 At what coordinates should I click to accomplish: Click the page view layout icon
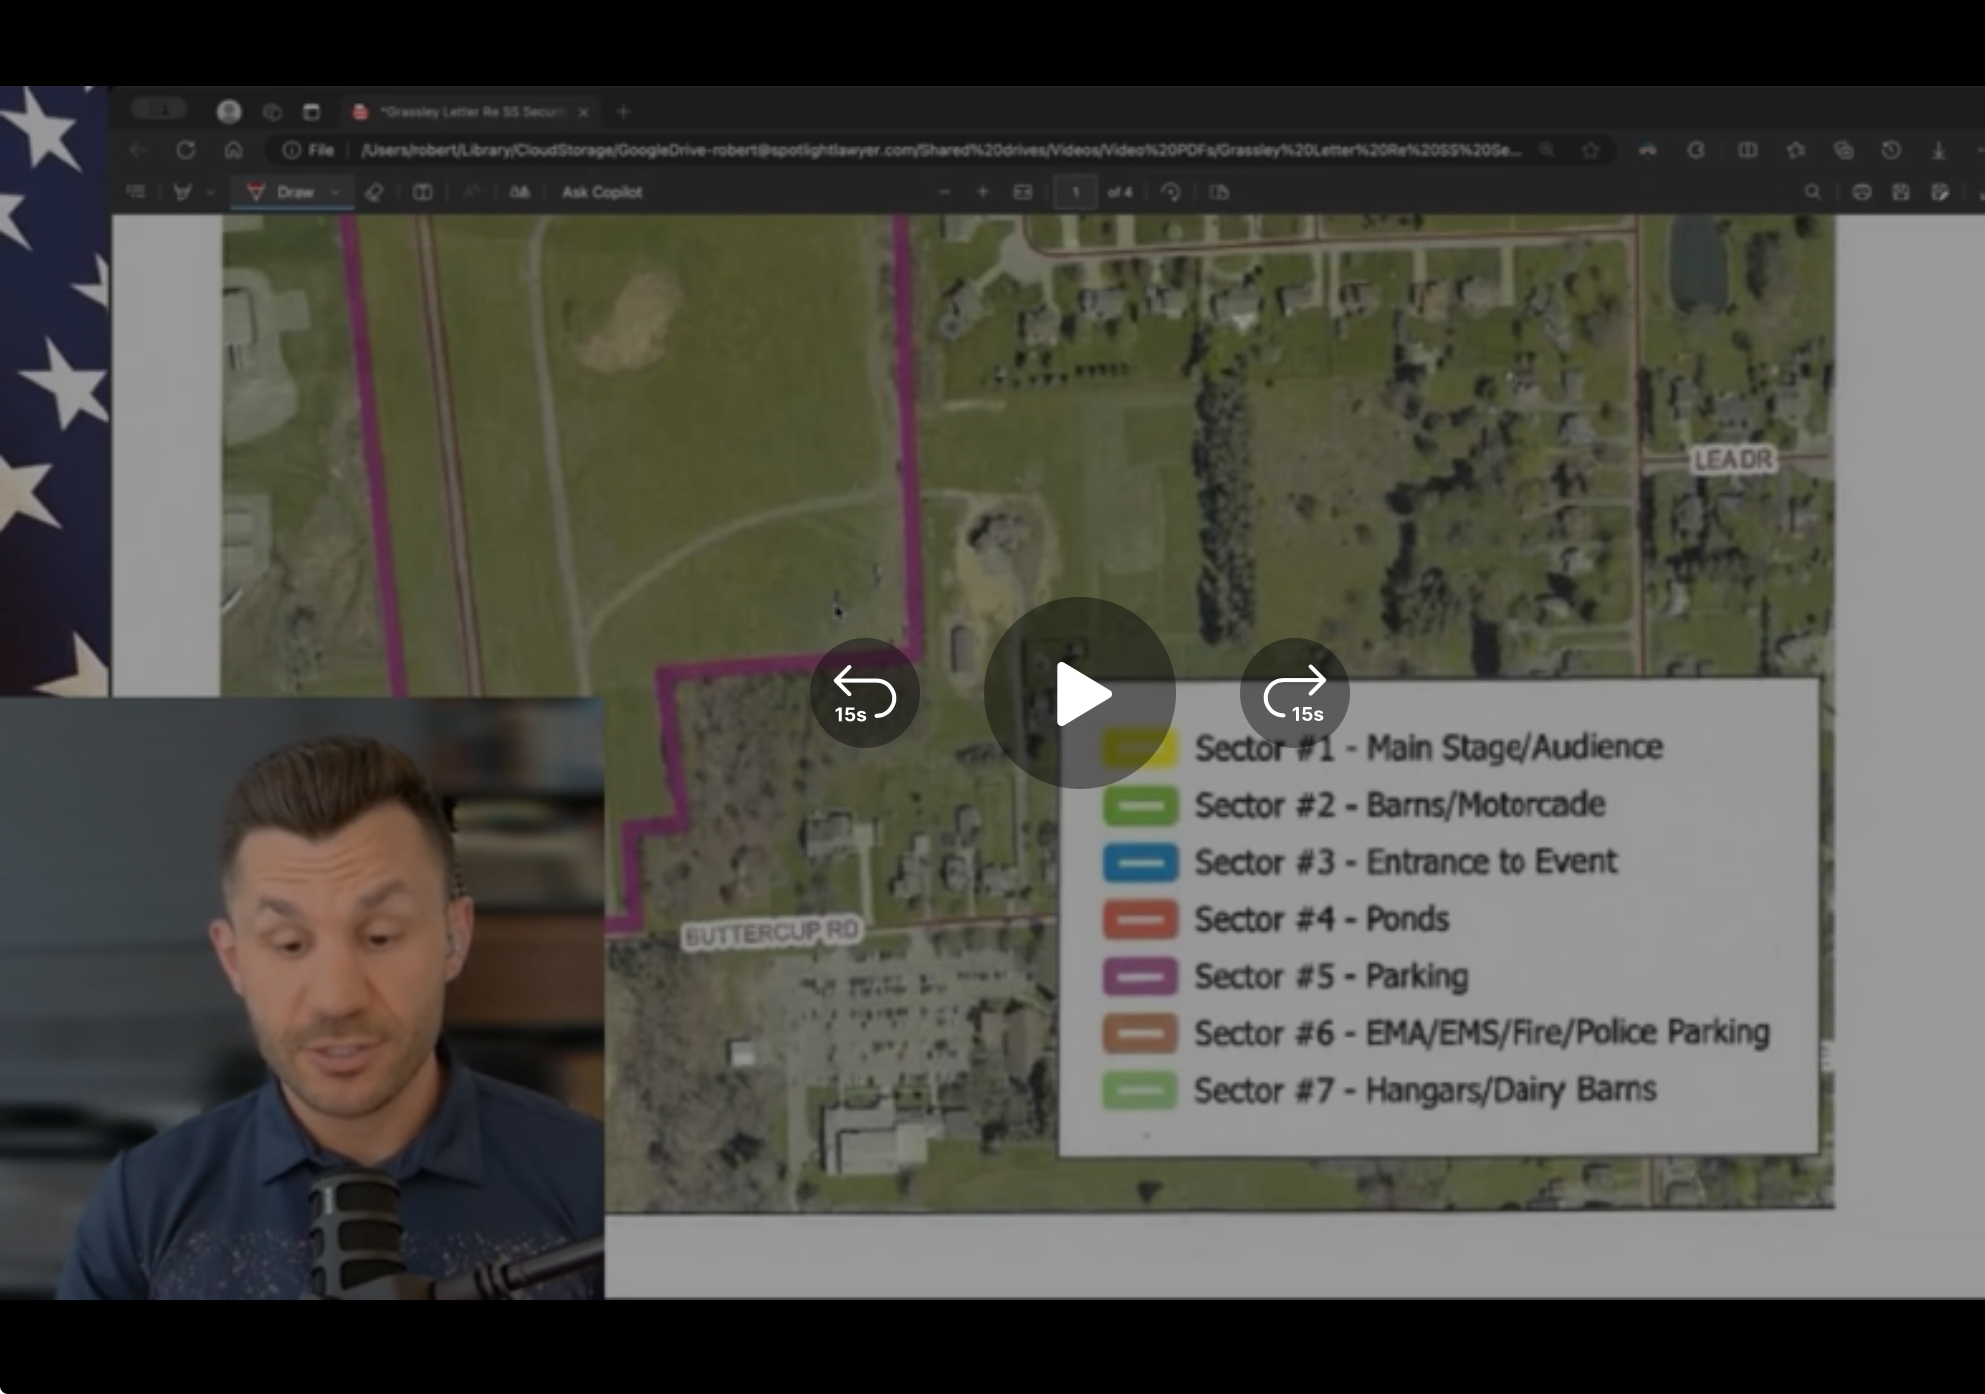pos(423,192)
